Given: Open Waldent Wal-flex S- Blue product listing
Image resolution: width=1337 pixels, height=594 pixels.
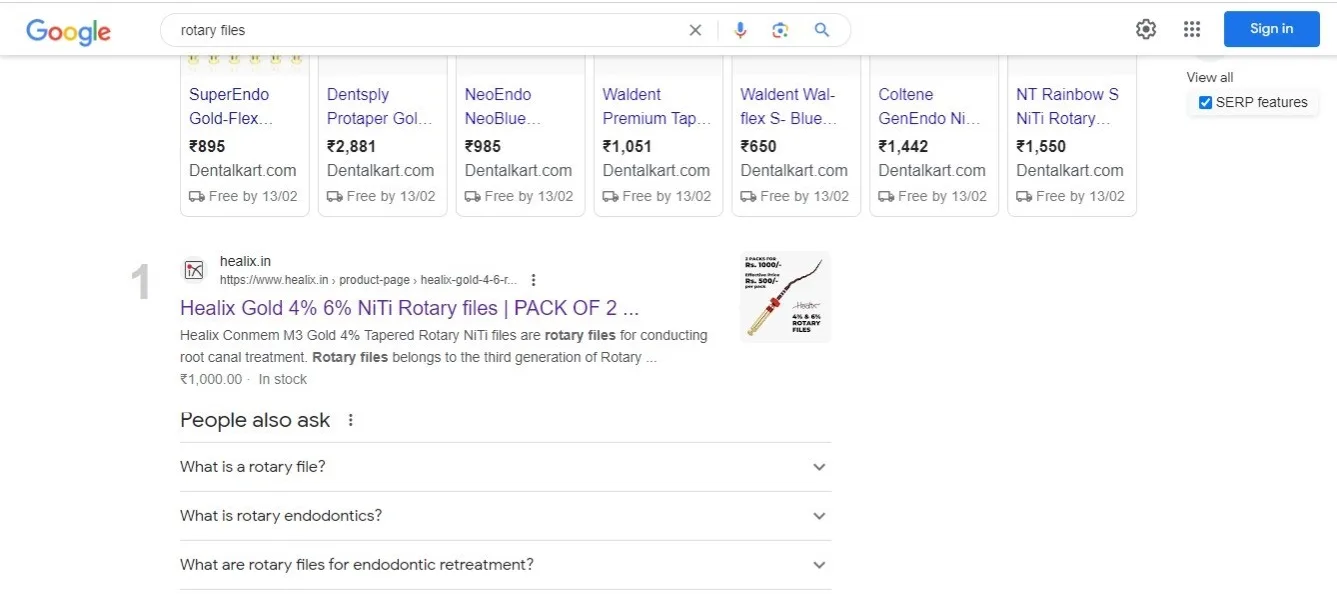Looking at the screenshot, I should (x=788, y=106).
